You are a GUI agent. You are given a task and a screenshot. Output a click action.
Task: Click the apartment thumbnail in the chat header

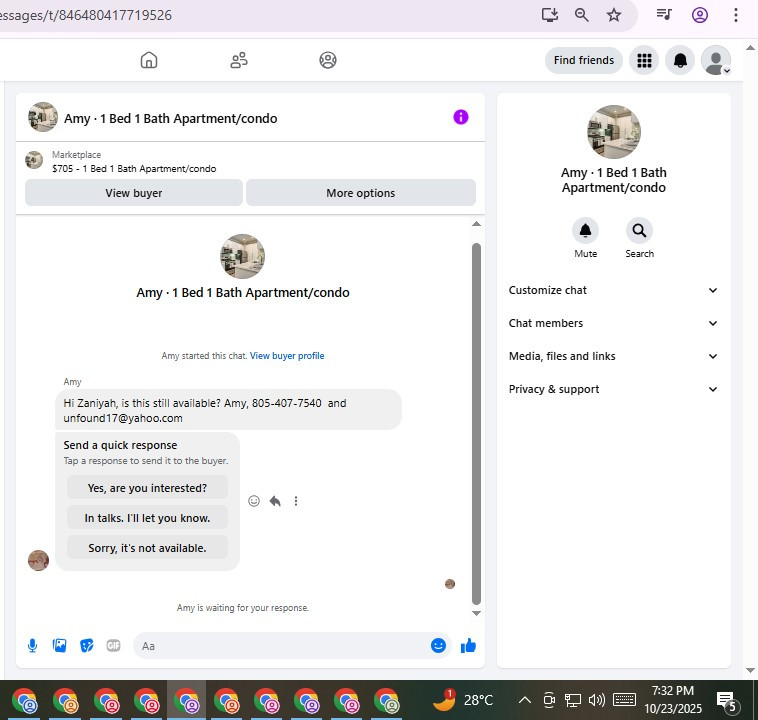pyautogui.click(x=43, y=117)
